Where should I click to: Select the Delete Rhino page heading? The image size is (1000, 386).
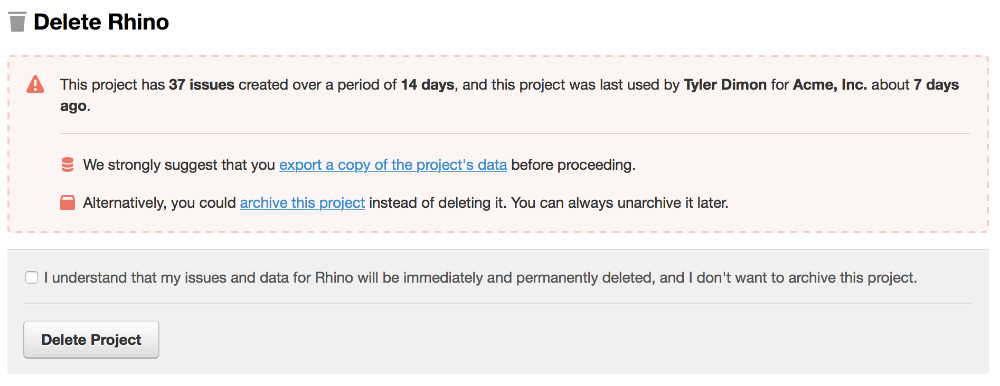pos(101,23)
